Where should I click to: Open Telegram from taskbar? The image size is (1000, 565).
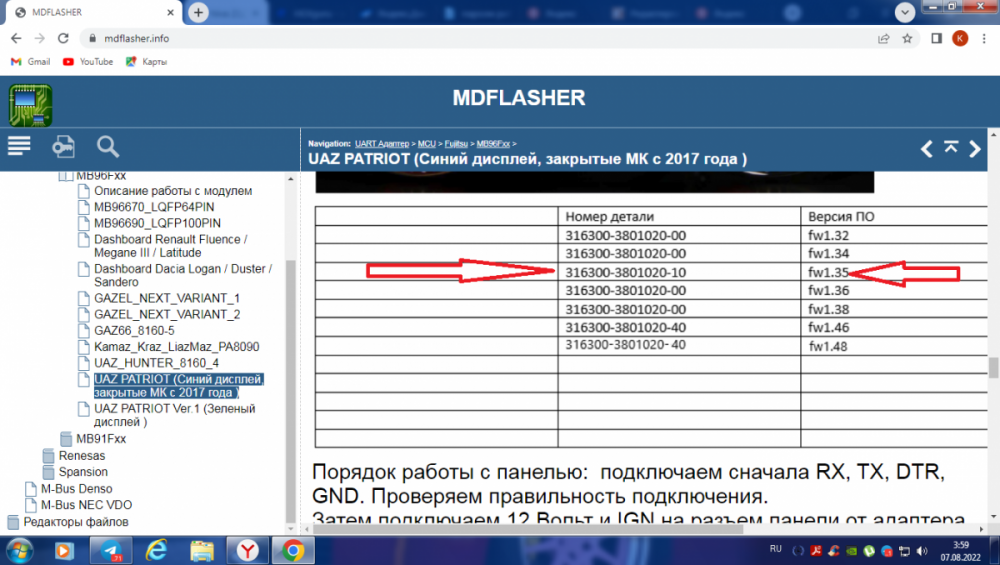click(111, 550)
